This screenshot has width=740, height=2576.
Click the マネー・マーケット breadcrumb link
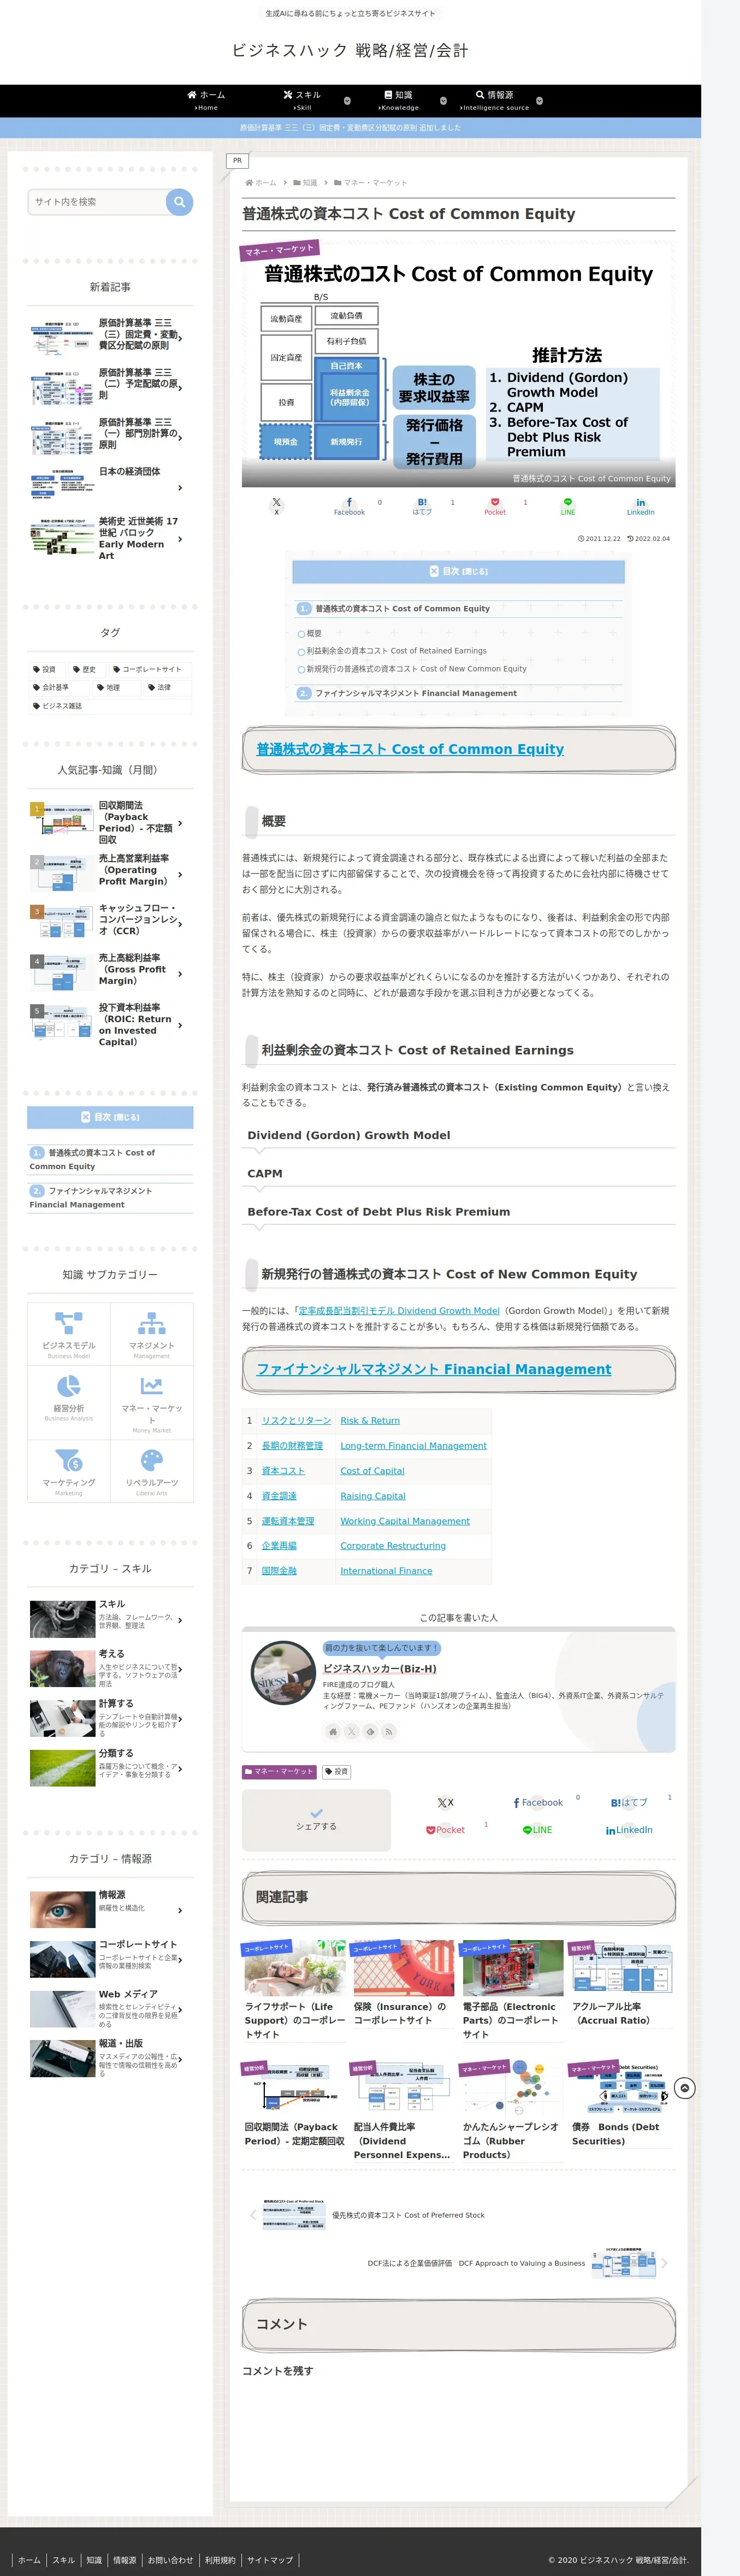pyautogui.click(x=375, y=183)
